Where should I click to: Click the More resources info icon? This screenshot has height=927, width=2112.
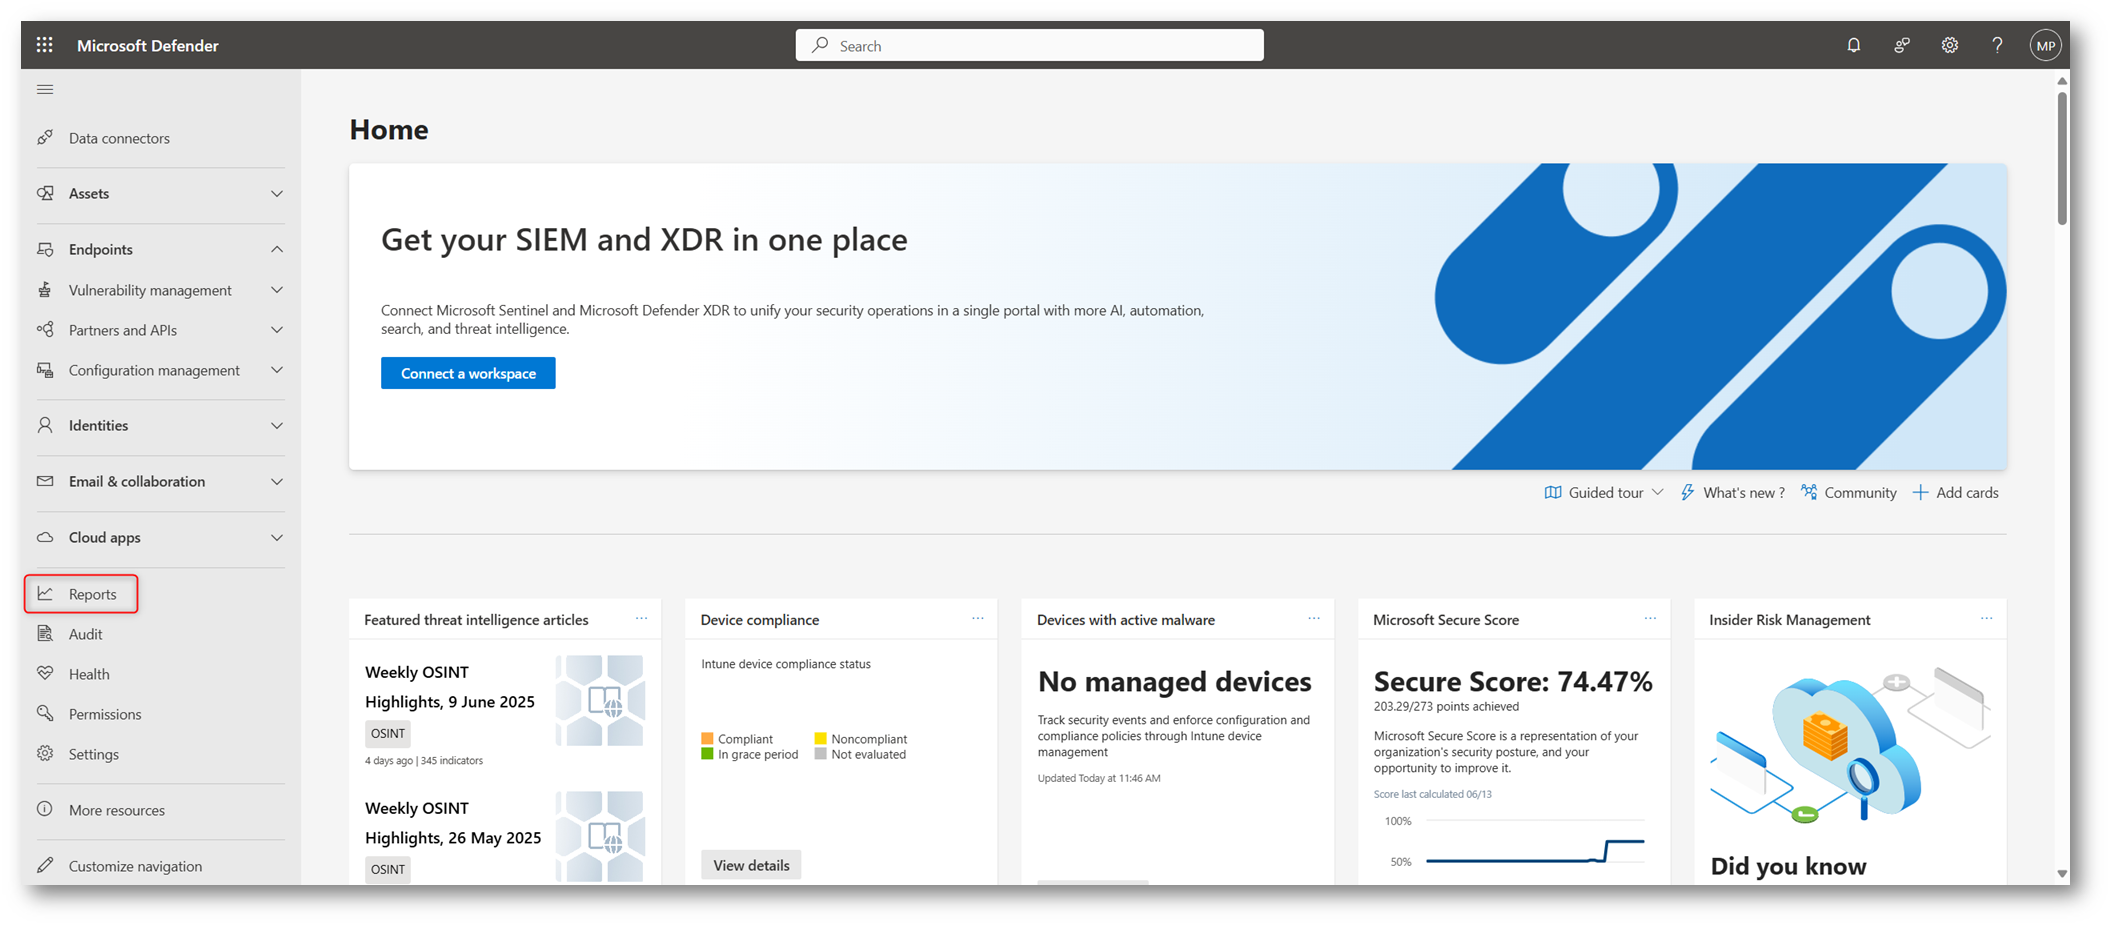(x=45, y=809)
